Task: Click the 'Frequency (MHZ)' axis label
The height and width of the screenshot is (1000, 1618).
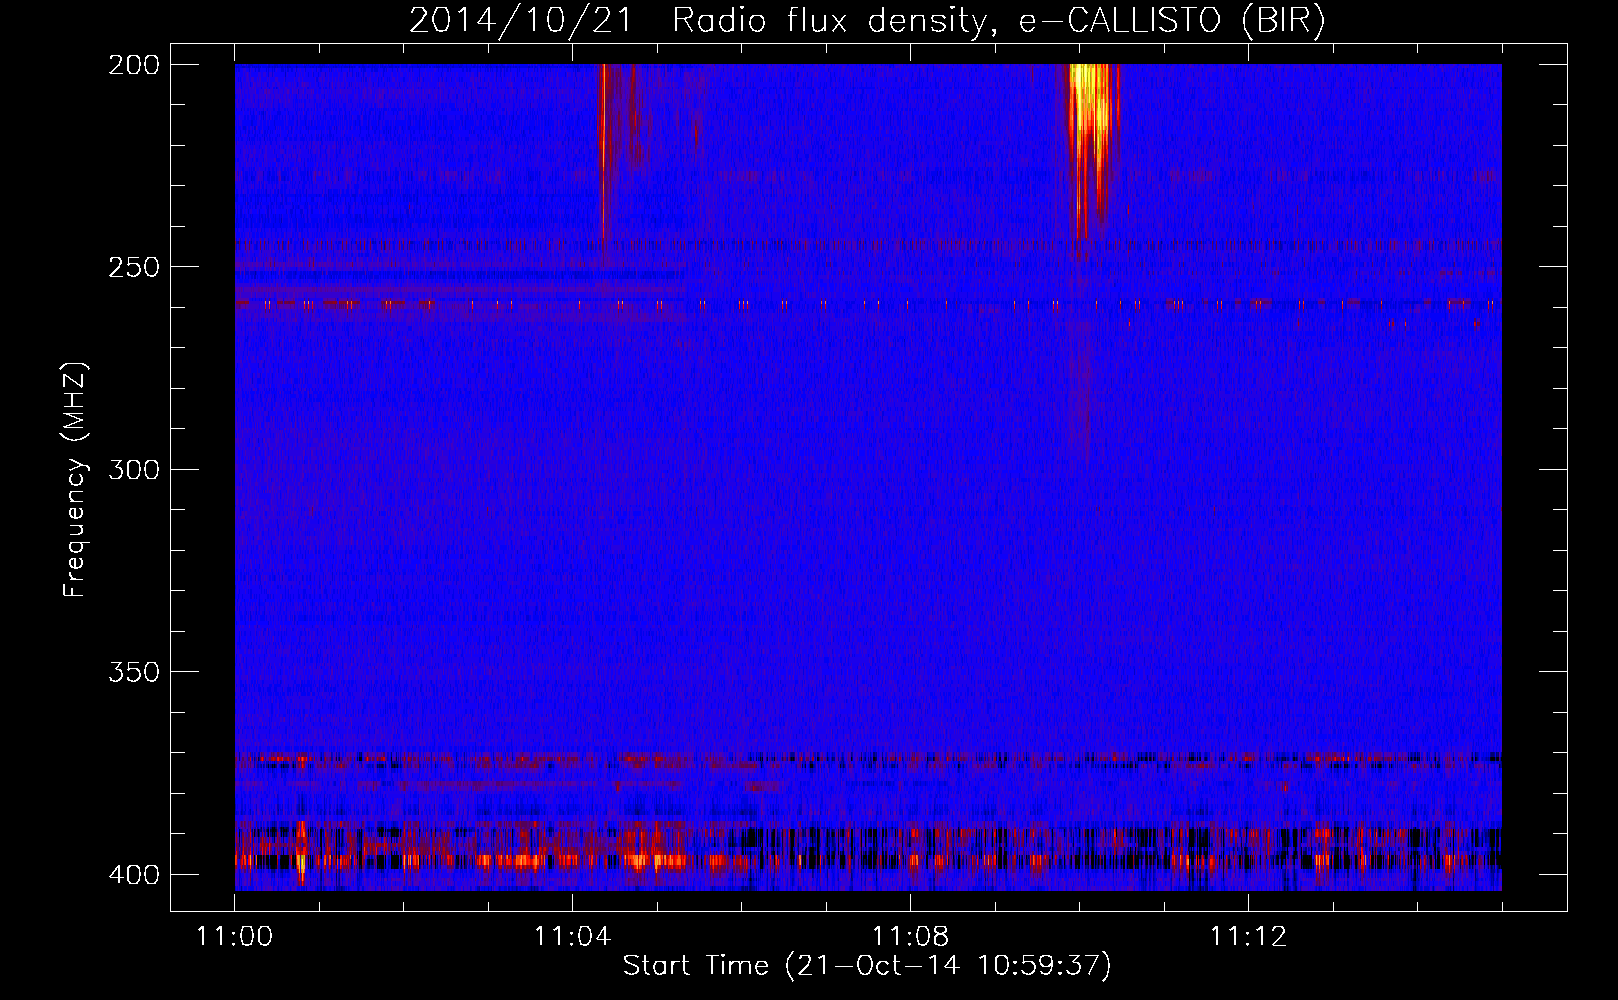Action: click(x=75, y=479)
